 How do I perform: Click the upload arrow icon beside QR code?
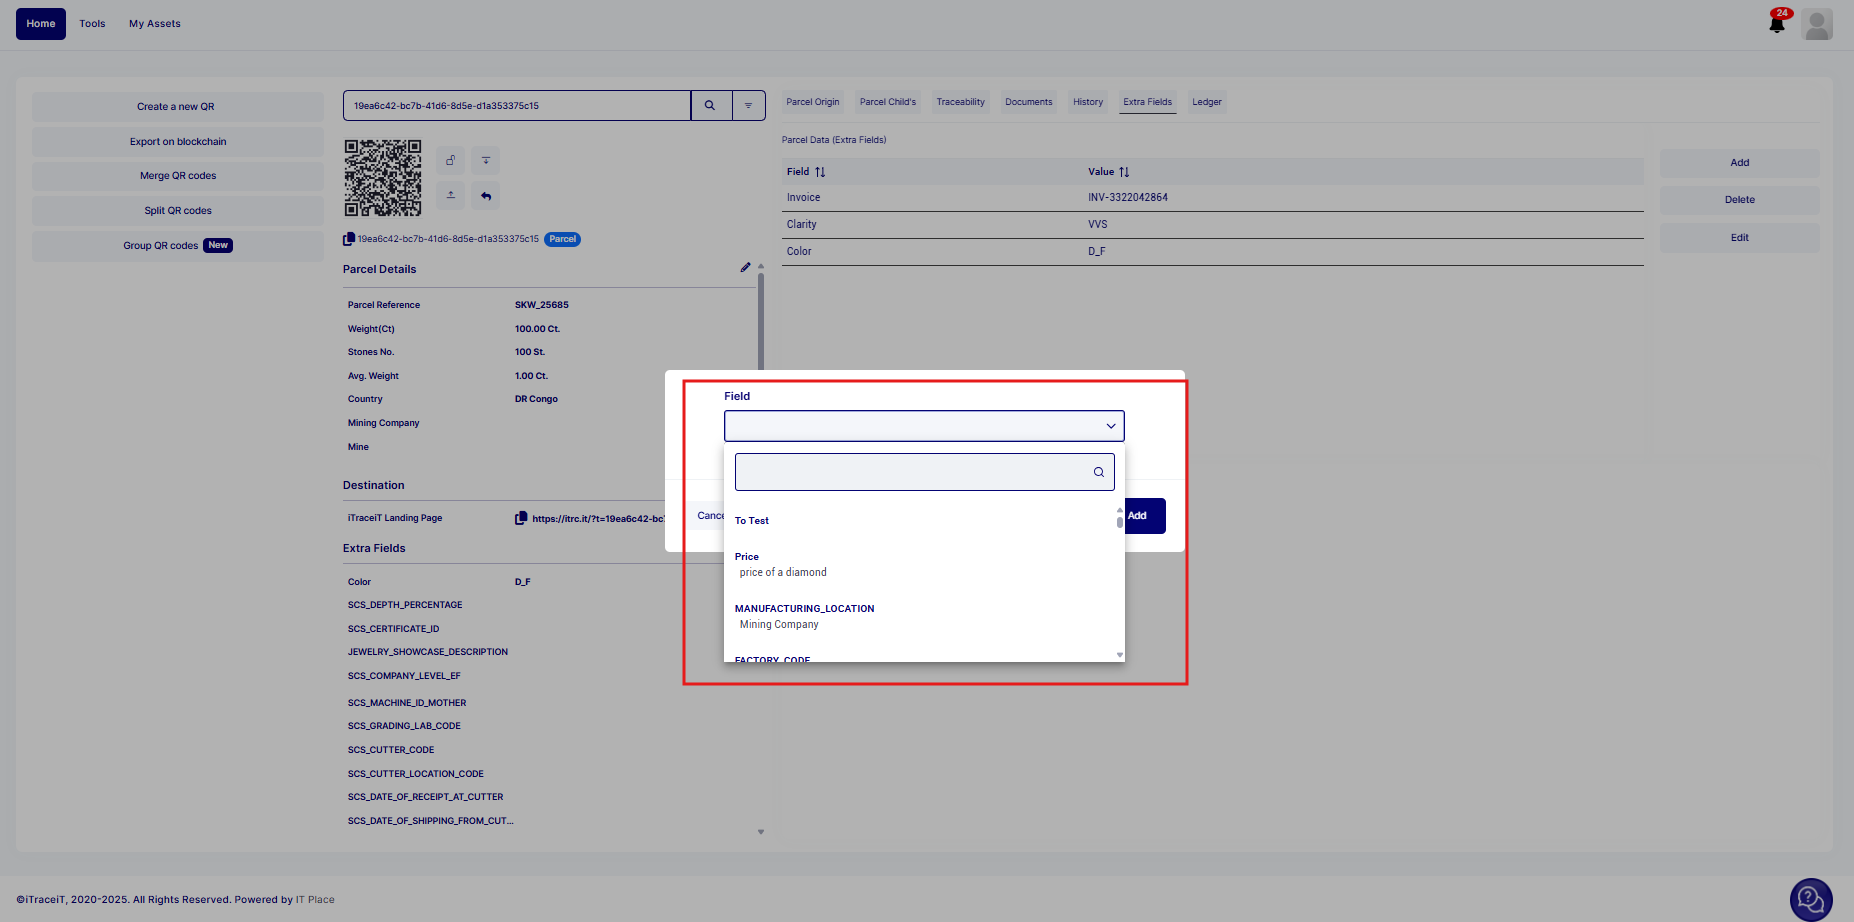pos(451,195)
